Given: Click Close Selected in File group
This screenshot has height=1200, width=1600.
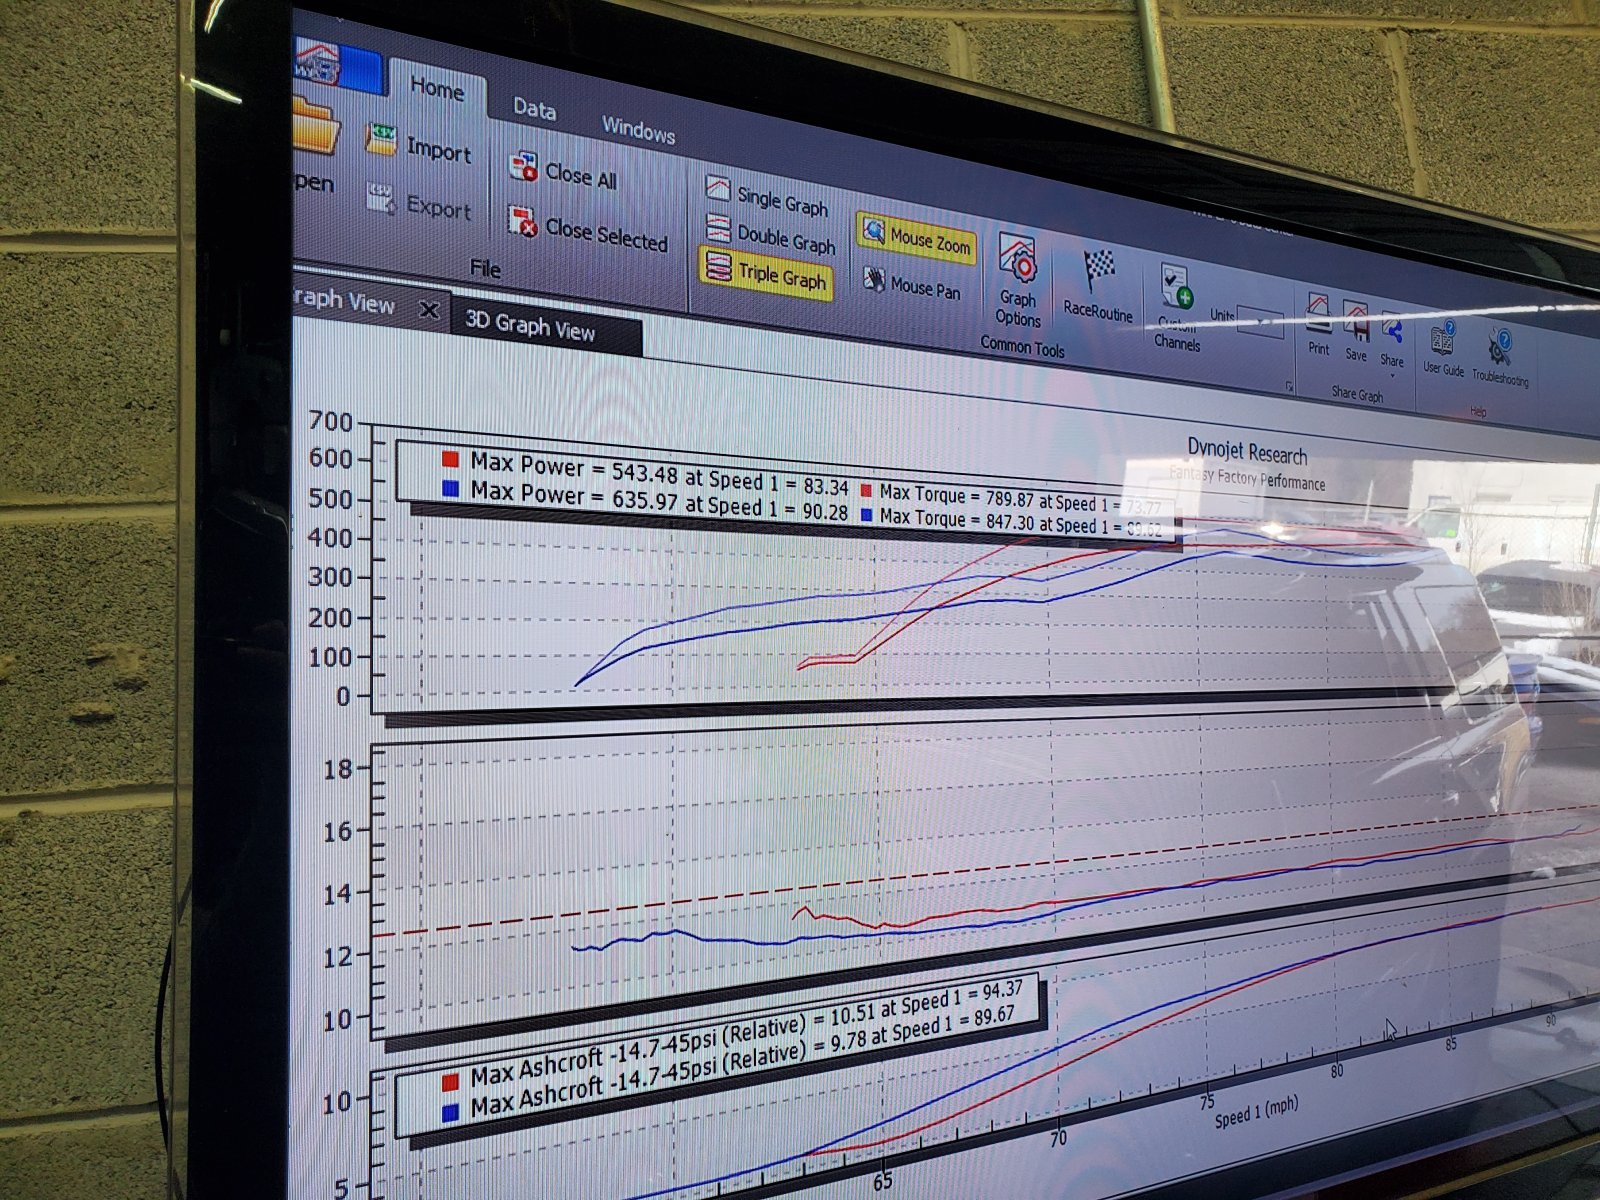Looking at the screenshot, I should [x=587, y=229].
